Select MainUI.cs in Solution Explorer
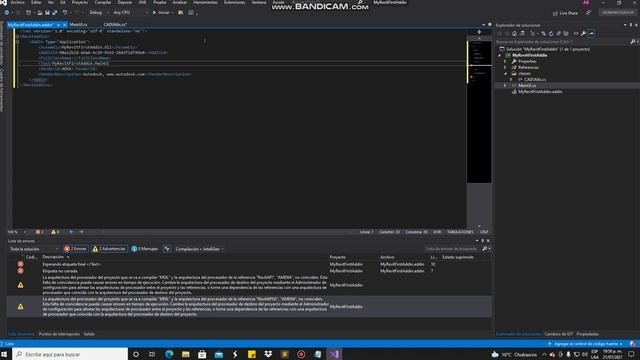640x360 pixels. (527, 86)
